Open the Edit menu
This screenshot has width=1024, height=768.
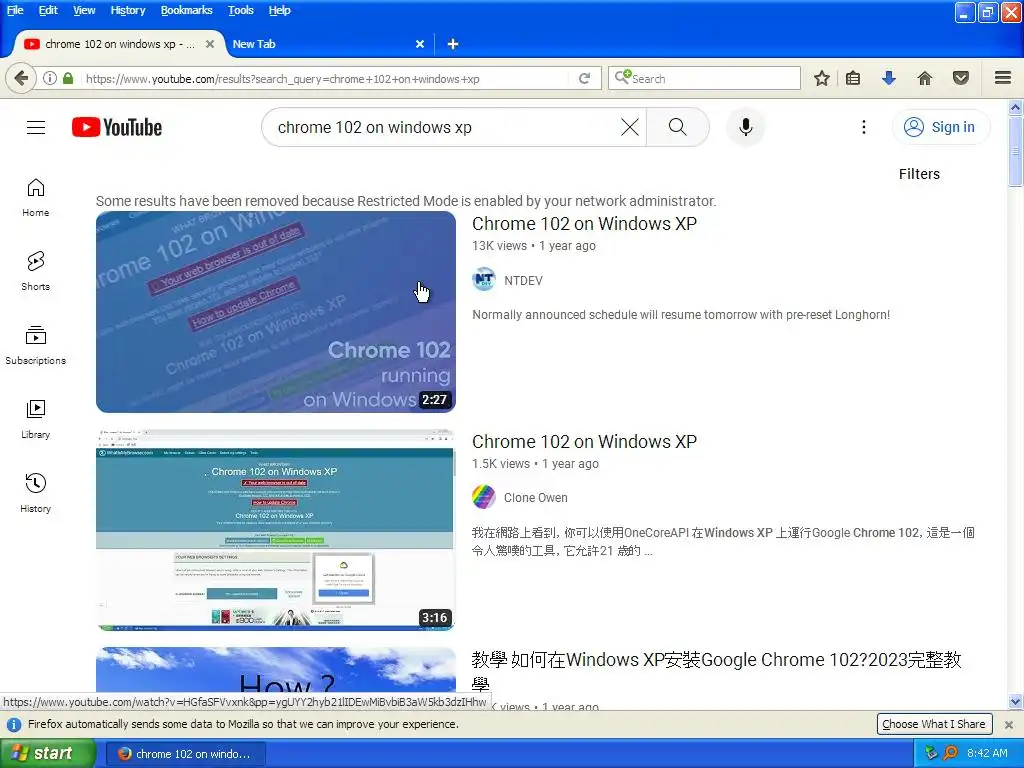[x=48, y=10]
